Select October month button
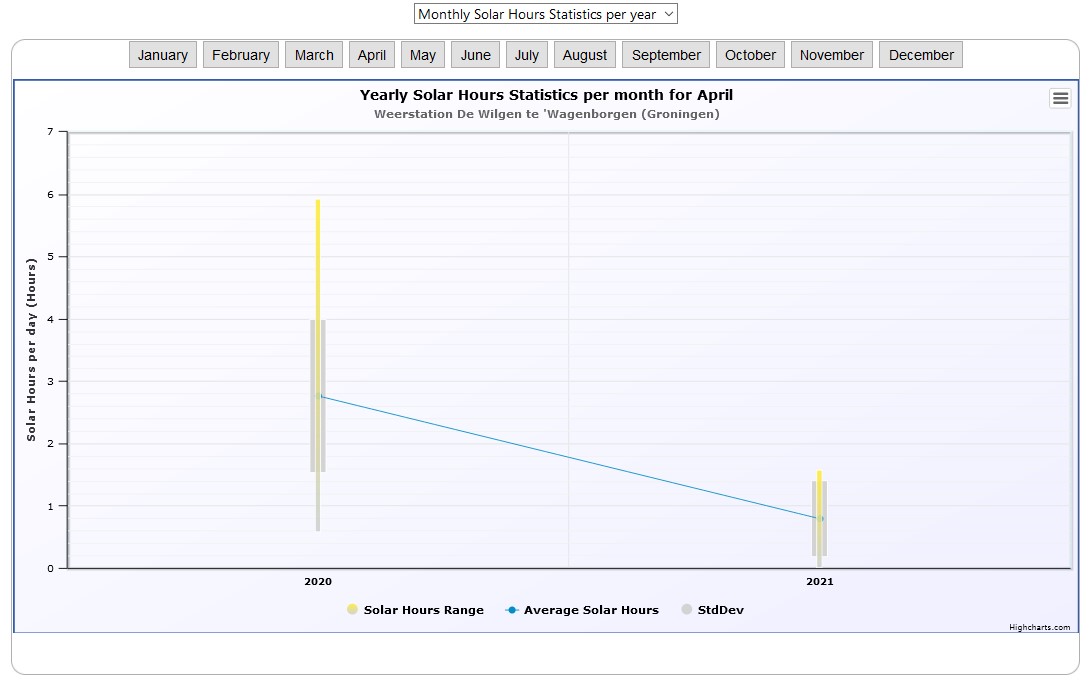 750,55
